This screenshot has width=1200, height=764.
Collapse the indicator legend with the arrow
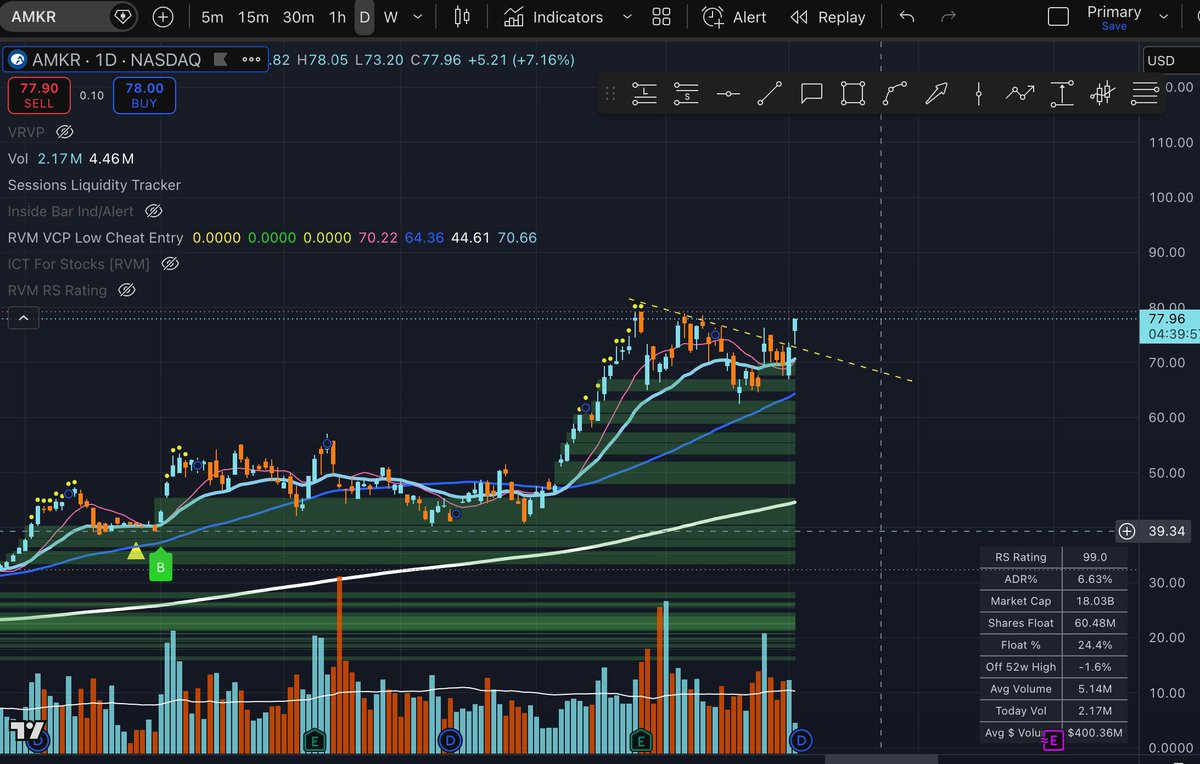[23, 319]
